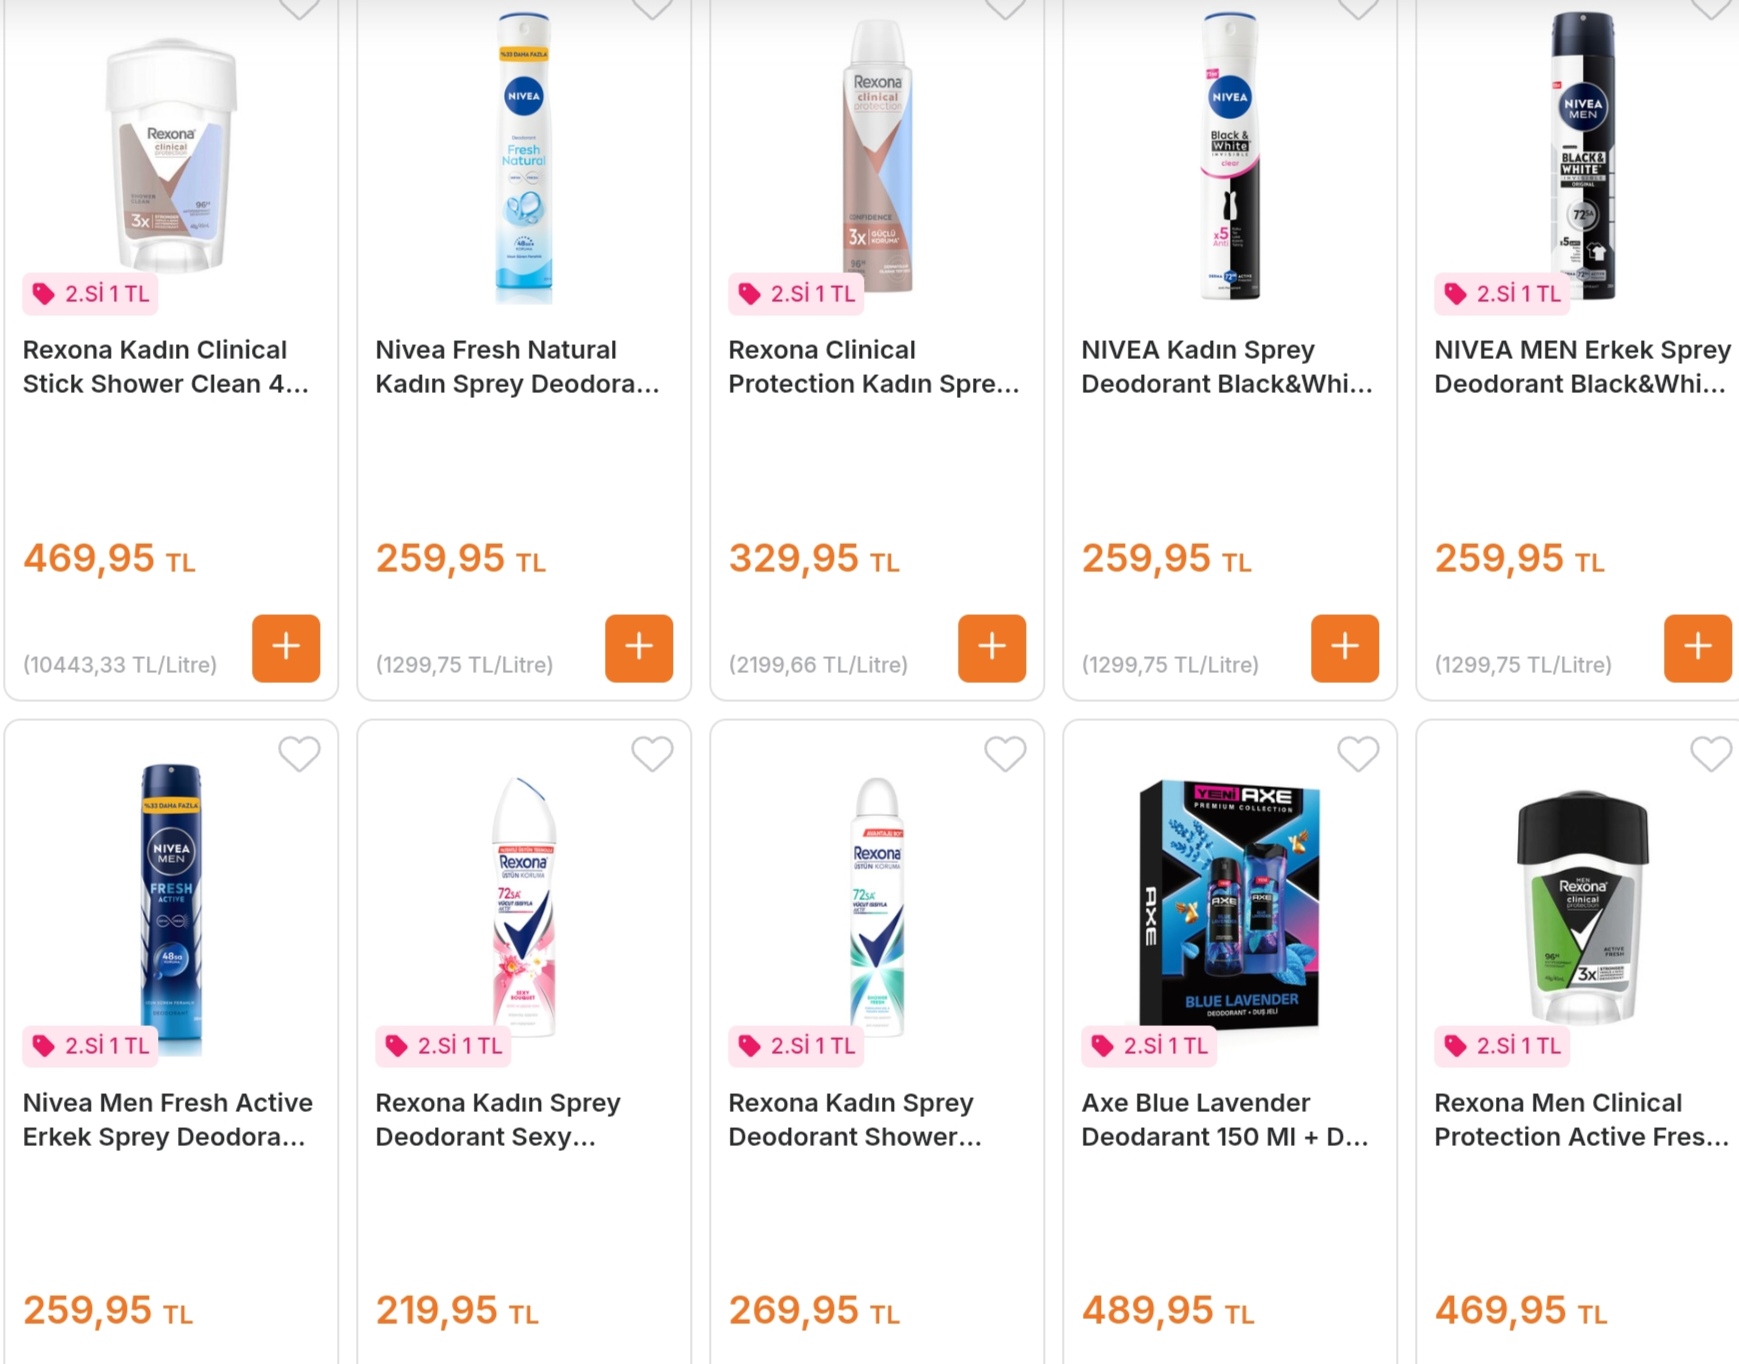
Task: Open Axe Blue Lavender Deodorant product title
Action: coord(1224,1120)
